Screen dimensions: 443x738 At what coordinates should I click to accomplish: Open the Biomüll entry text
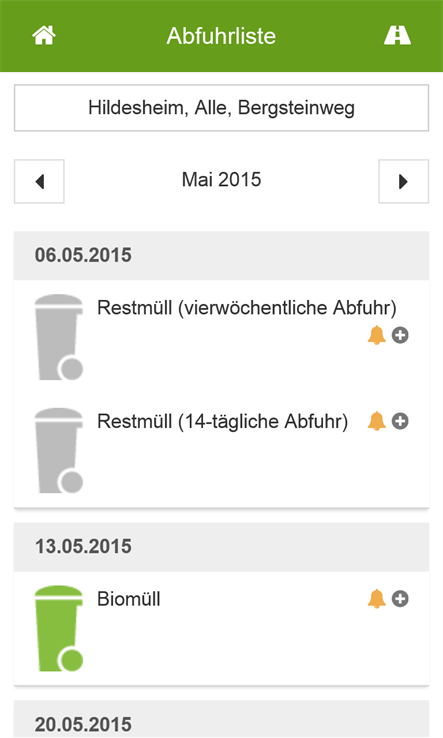pyautogui.click(x=129, y=599)
